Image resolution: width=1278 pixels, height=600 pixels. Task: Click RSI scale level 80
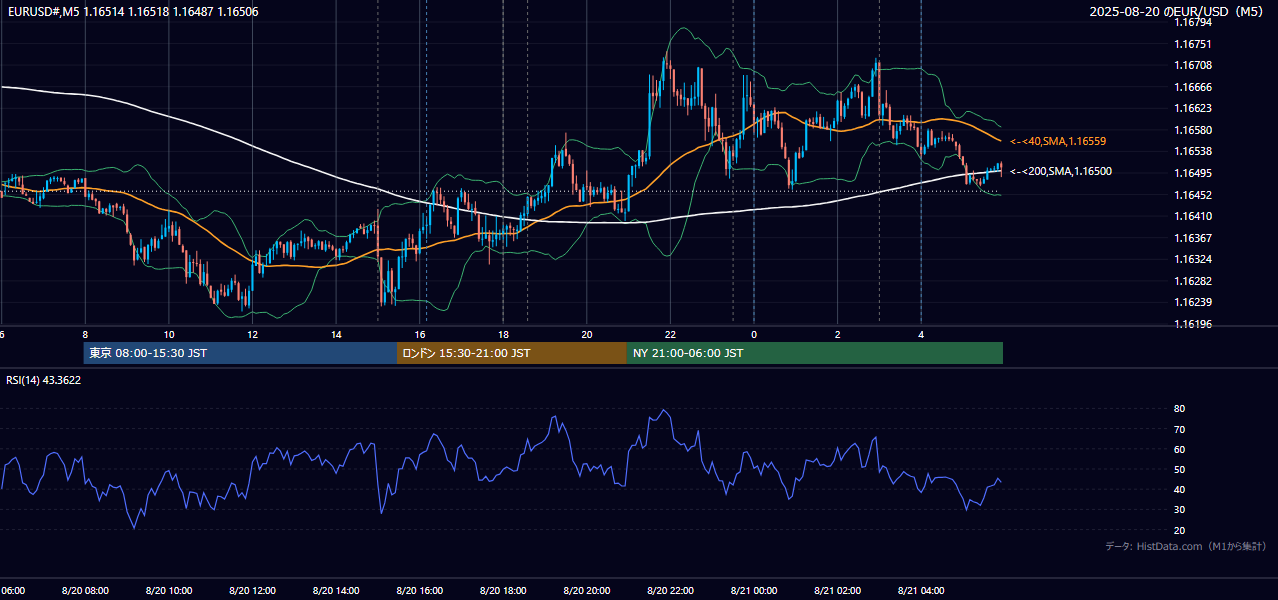tap(1179, 409)
